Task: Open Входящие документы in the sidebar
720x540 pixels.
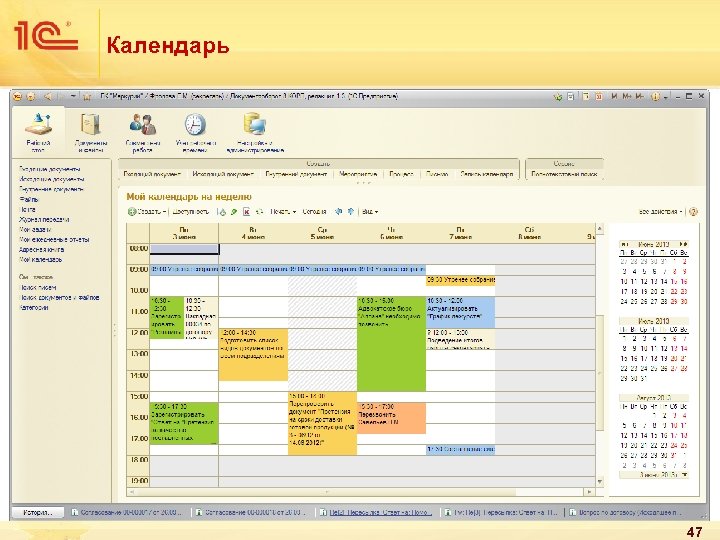Action: tap(50, 169)
